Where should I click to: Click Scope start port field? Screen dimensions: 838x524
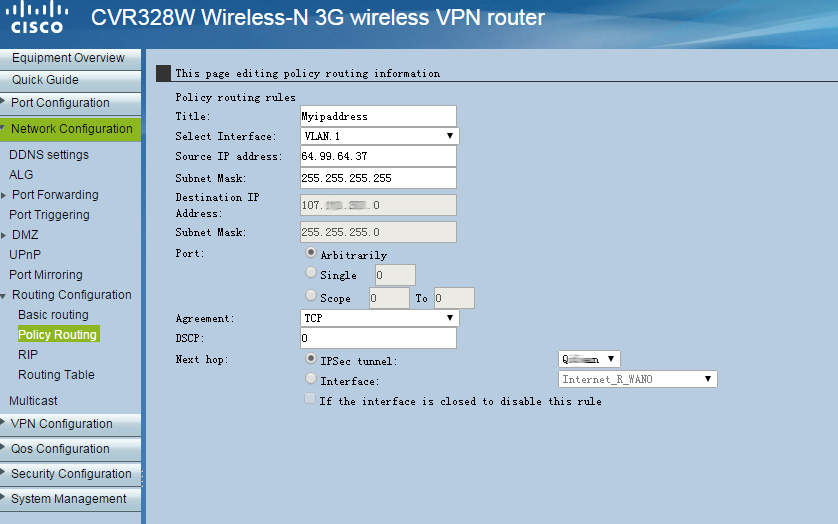389,298
